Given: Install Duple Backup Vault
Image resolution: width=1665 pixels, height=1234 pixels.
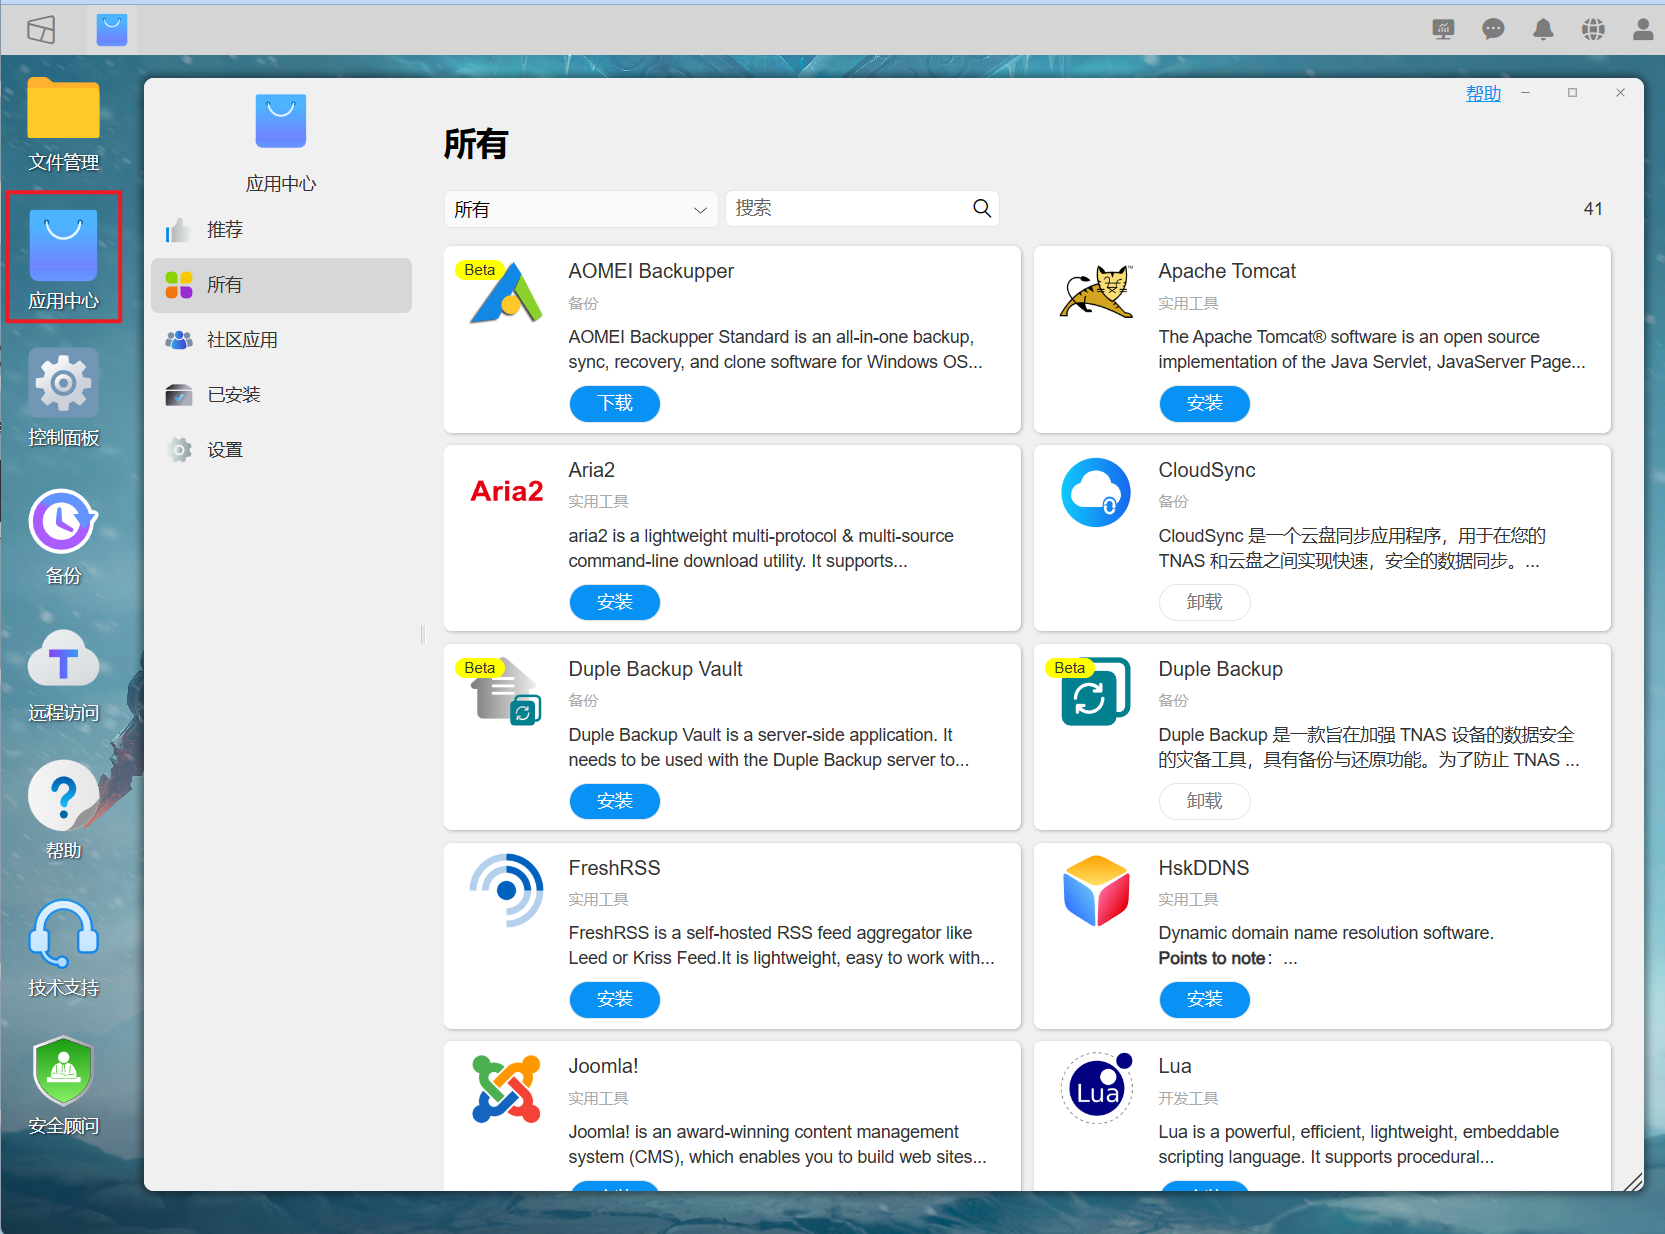Looking at the screenshot, I should (615, 801).
